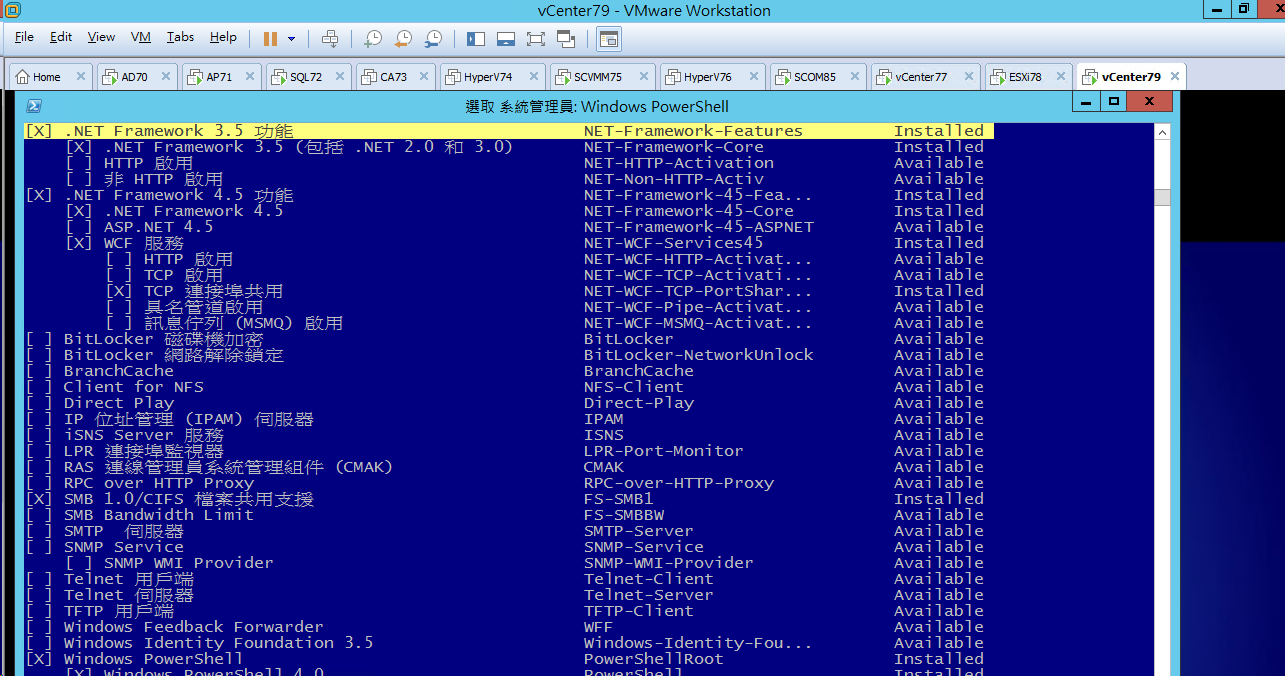Viewport: 1285px width, 676px height.
Task: Take a snapshot of the VM
Action: coord(372,39)
